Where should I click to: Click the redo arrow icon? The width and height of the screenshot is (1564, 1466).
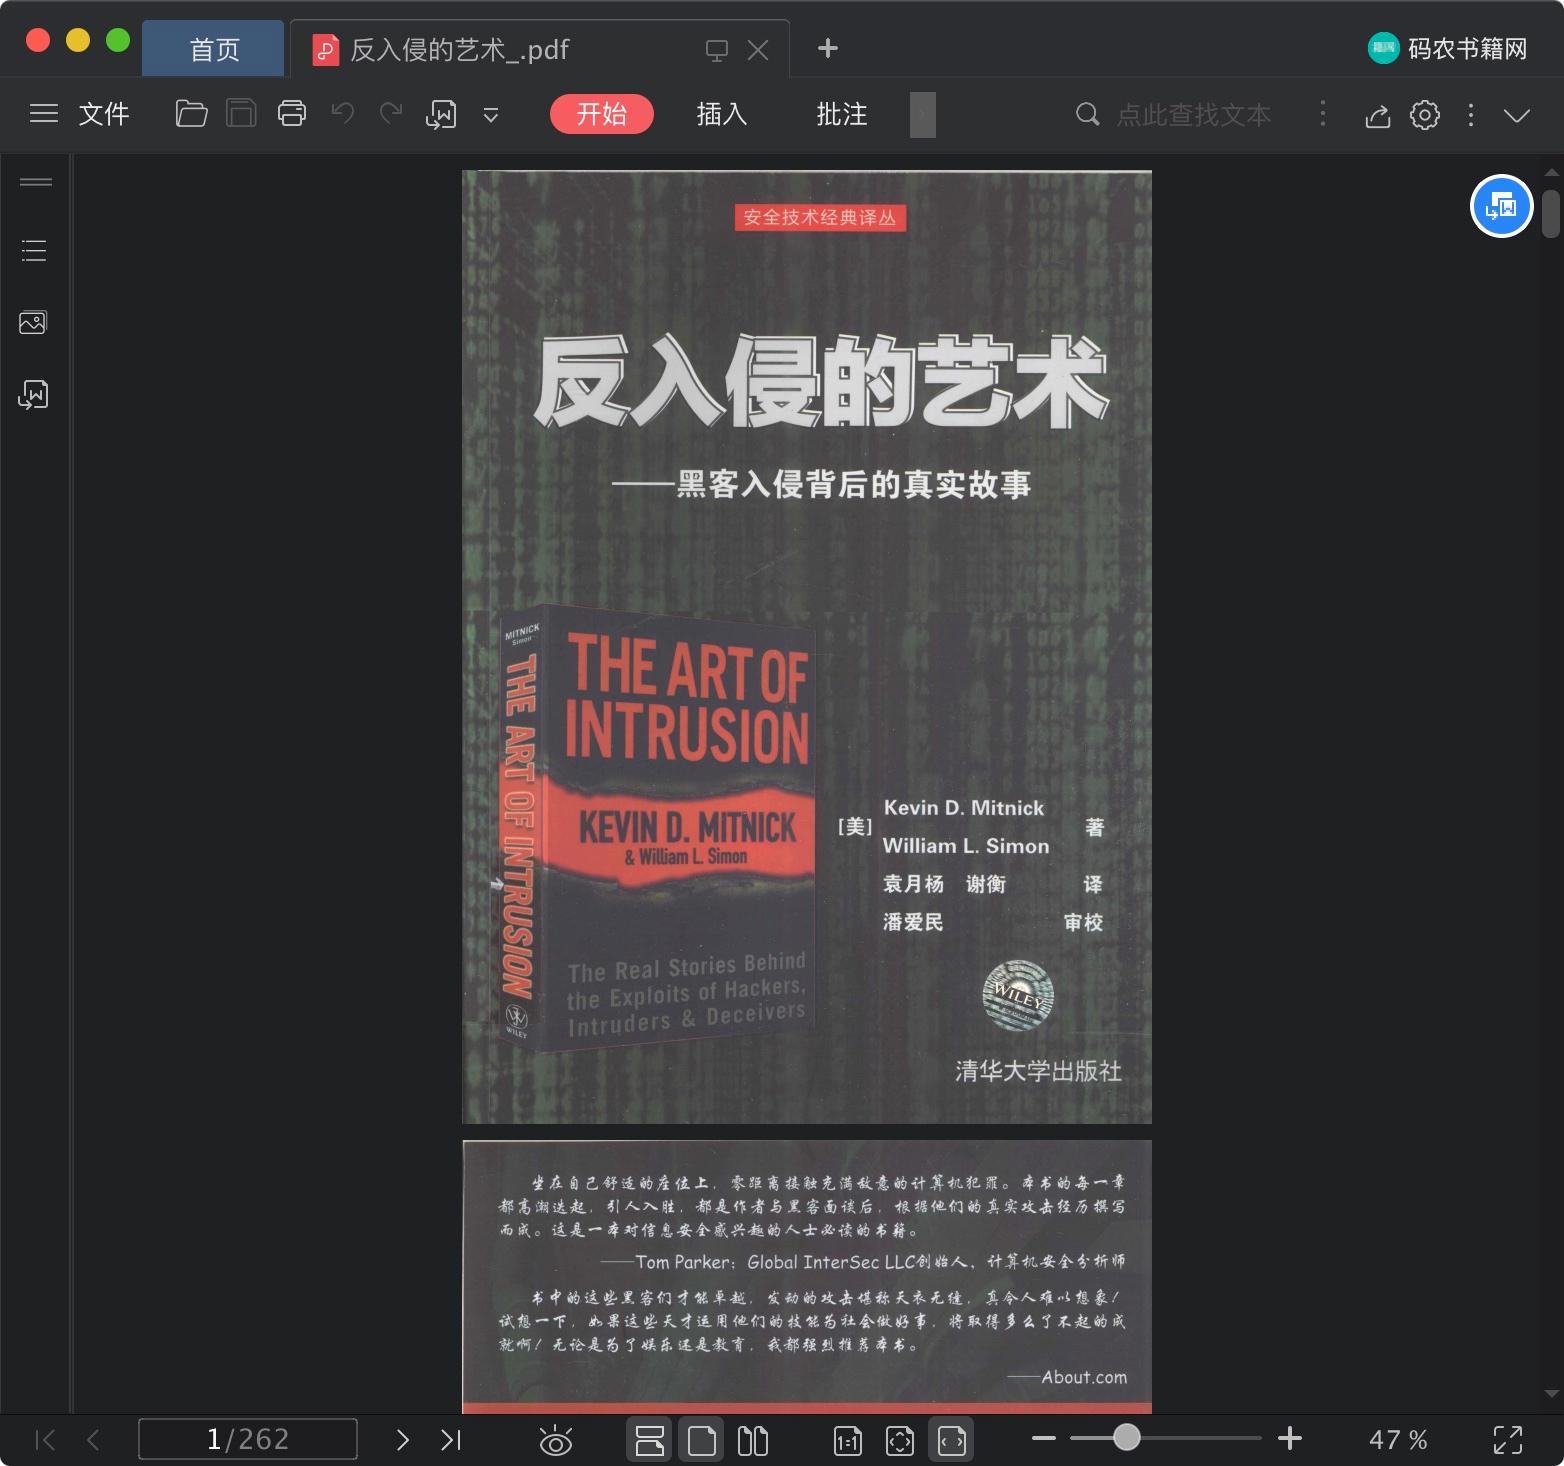coord(391,114)
